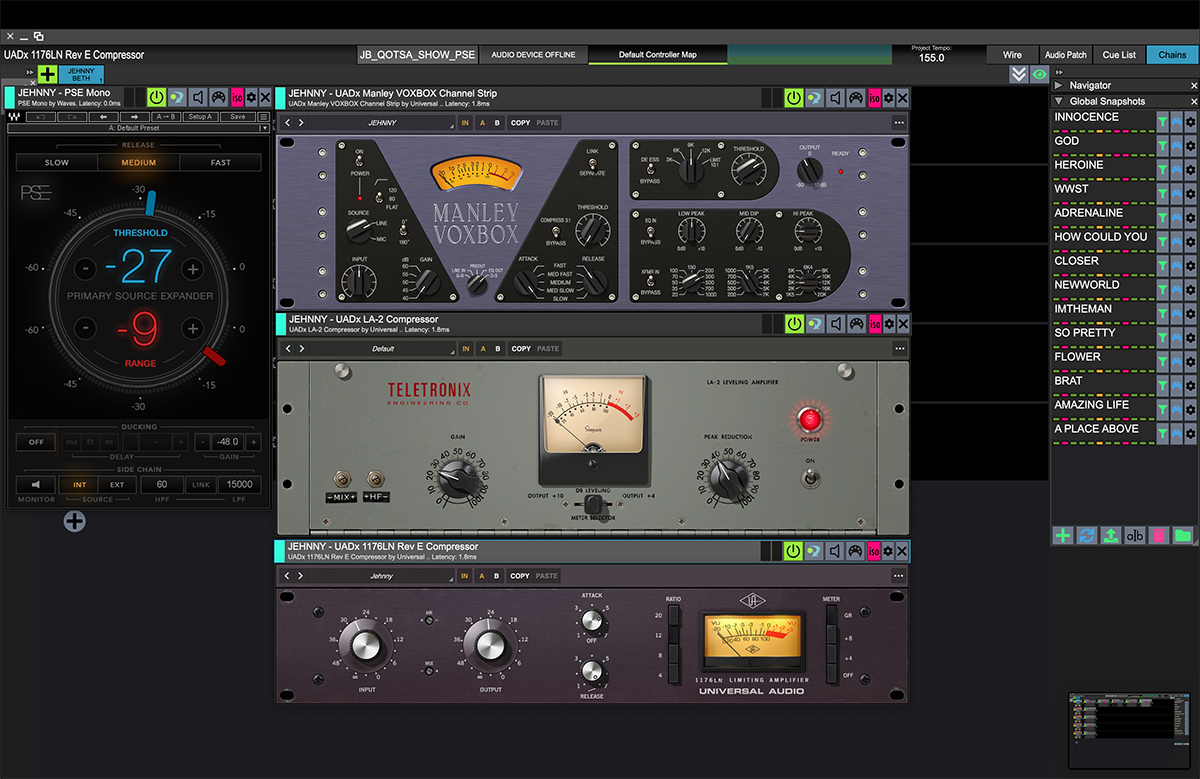Delete snapshot with the pink trash icon

1159,536
